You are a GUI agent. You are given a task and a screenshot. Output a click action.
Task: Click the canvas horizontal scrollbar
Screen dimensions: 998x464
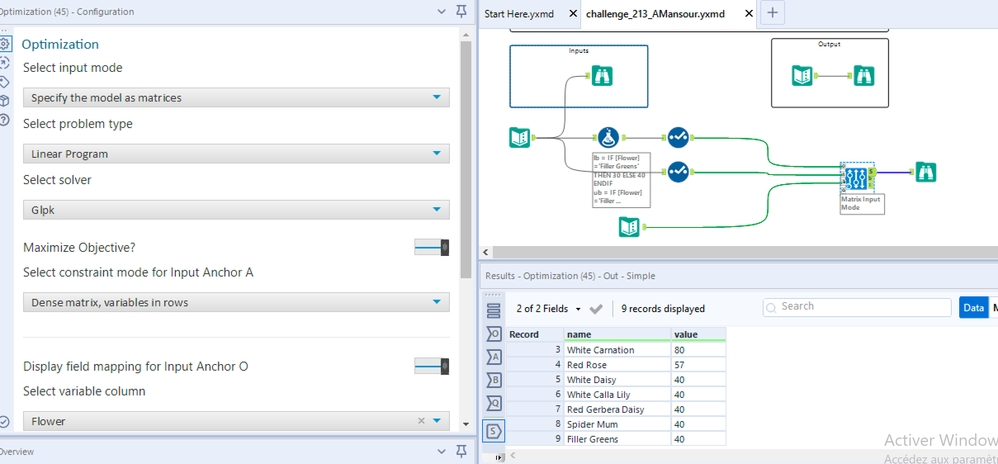[x=745, y=253]
